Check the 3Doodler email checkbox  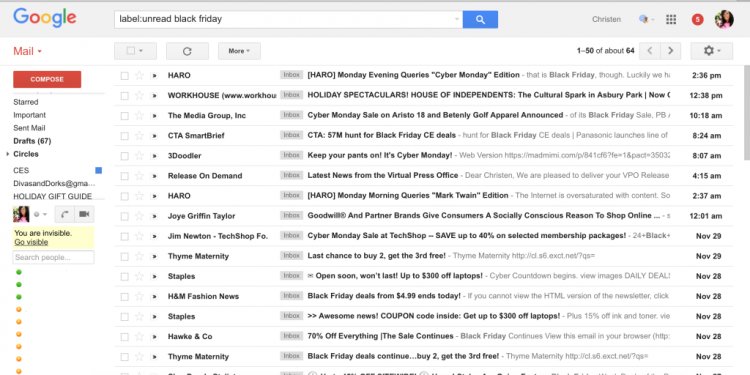124,156
